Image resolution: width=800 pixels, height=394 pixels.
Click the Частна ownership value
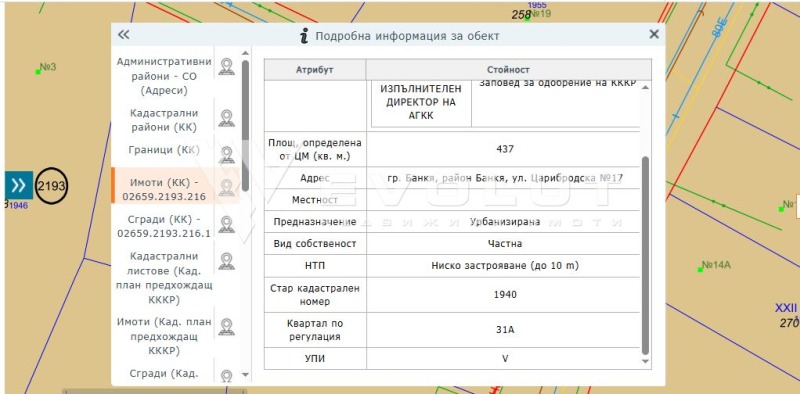tap(505, 244)
